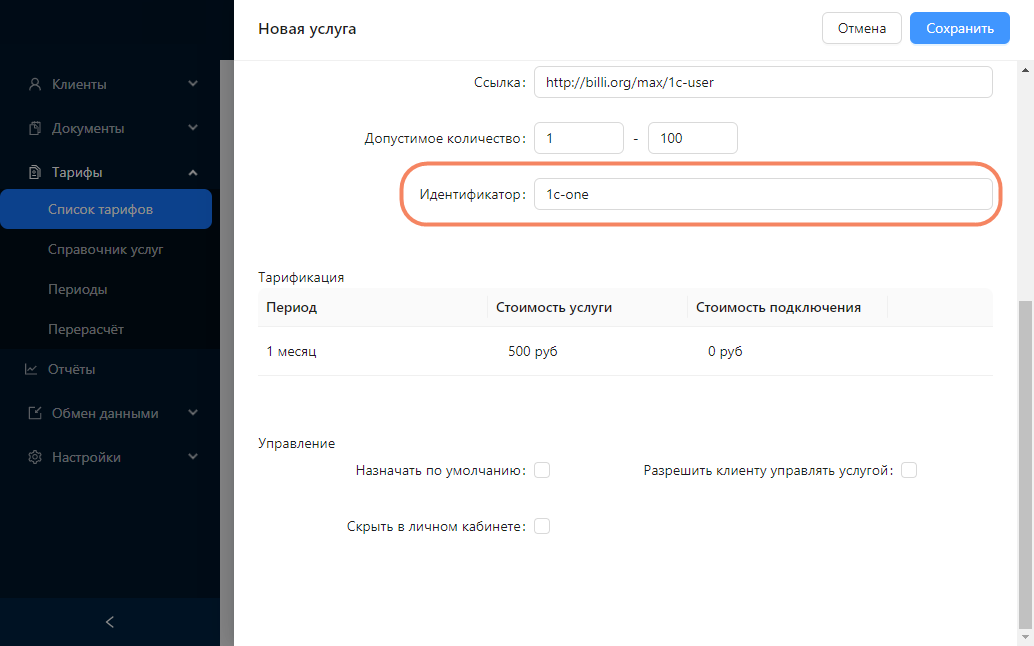This screenshot has width=1034, height=646.
Task: Expand the Клиенты menu chevron
Action: pyautogui.click(x=193, y=84)
